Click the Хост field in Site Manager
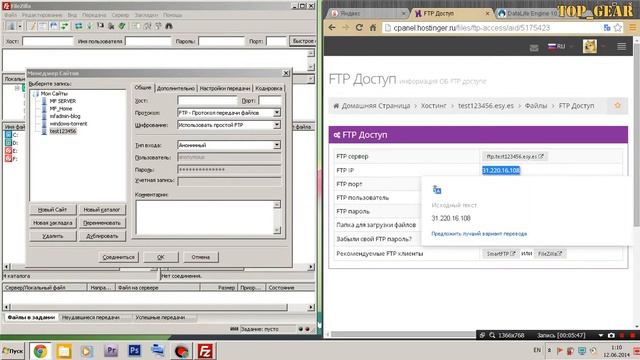Viewport: 640px width, 360px height. pyautogui.click(x=207, y=100)
